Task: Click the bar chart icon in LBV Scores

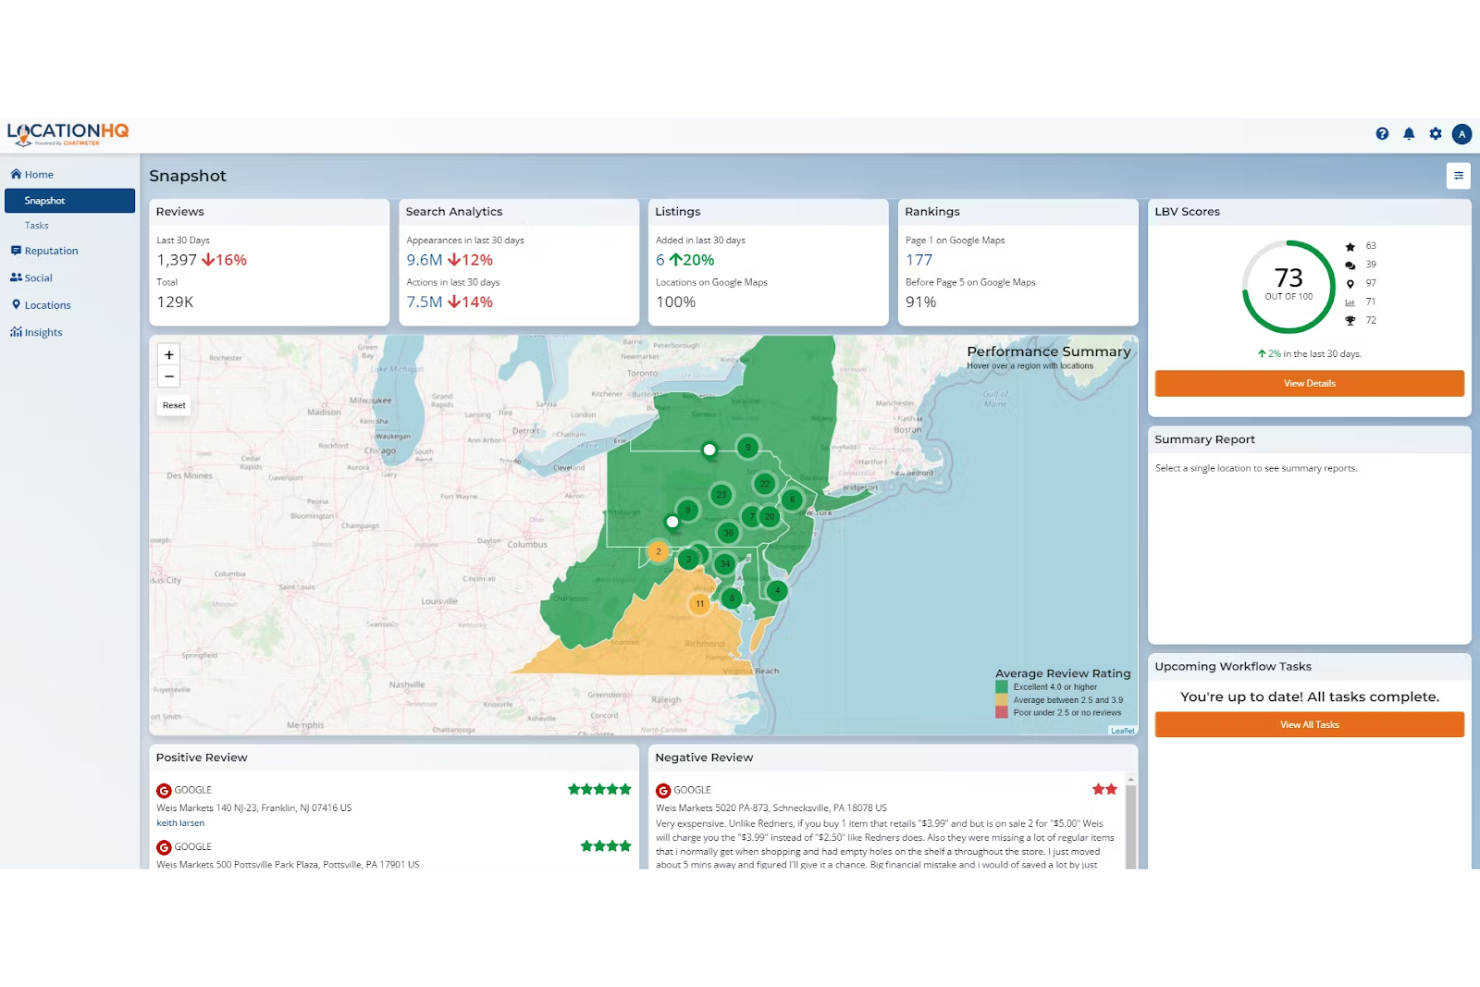Action: 1350,302
